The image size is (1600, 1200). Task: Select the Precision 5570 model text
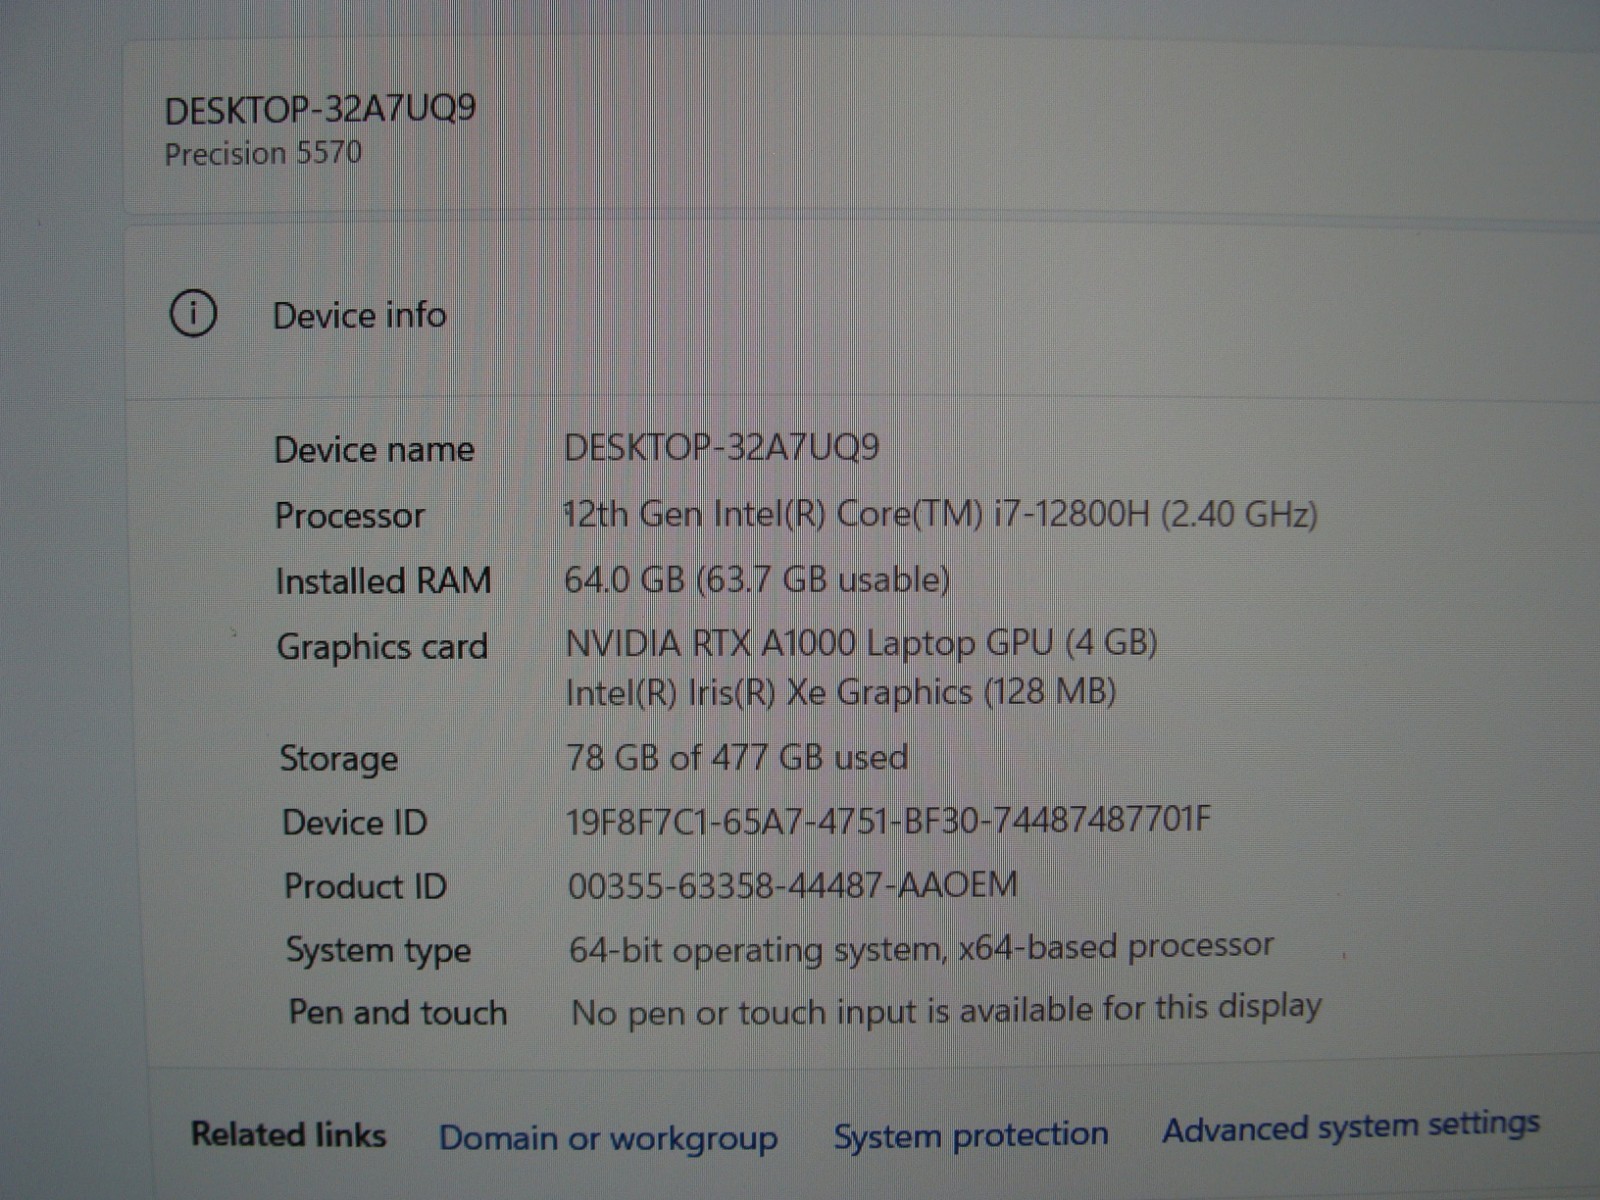pyautogui.click(x=263, y=153)
